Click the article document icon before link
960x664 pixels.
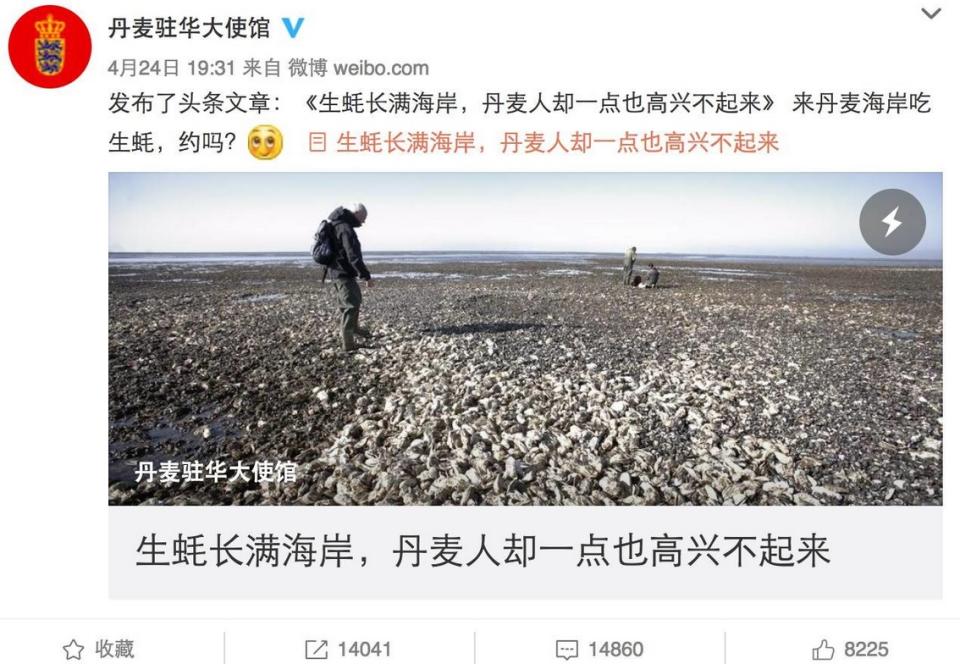(317, 142)
